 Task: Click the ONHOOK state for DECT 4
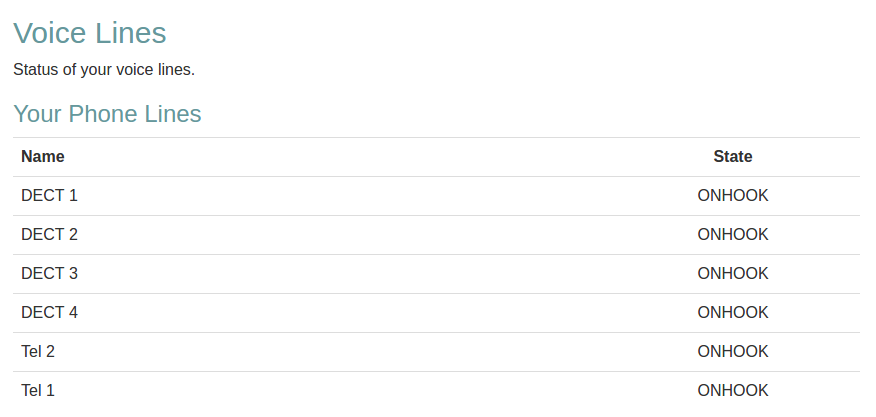point(733,312)
